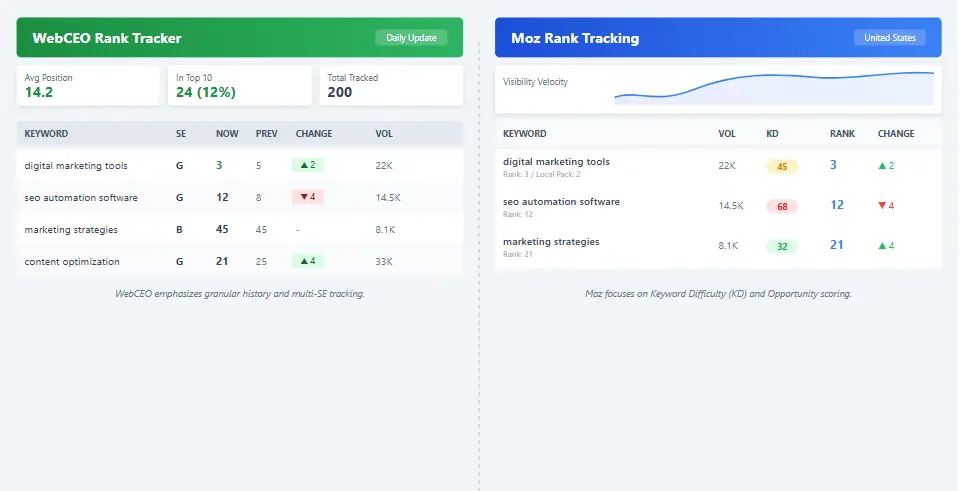The image size is (961, 491).
Task: Sort WebCEO table by PREV header
Action: (267, 134)
